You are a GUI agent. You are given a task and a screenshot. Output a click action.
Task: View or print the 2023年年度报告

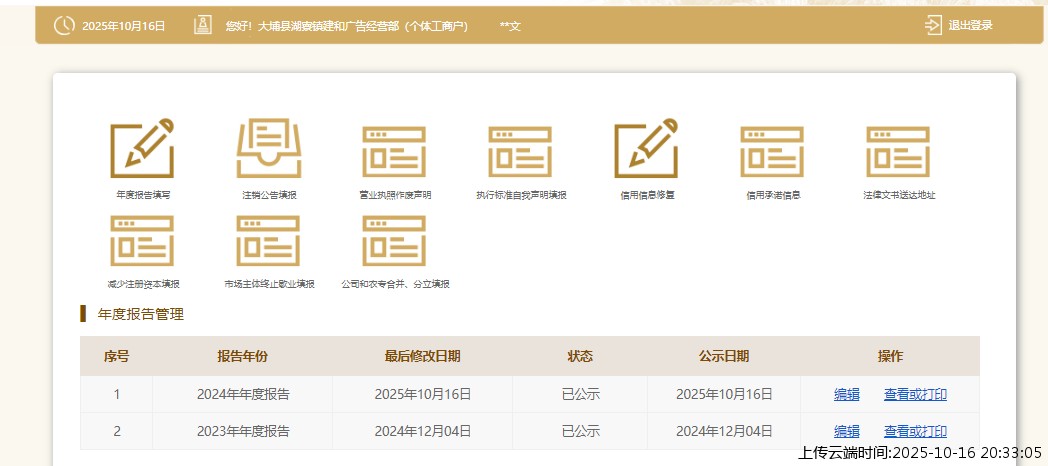[x=915, y=431]
